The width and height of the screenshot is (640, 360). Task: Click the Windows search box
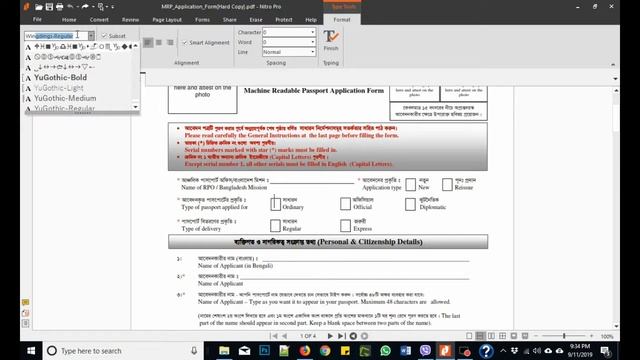(x=124, y=351)
